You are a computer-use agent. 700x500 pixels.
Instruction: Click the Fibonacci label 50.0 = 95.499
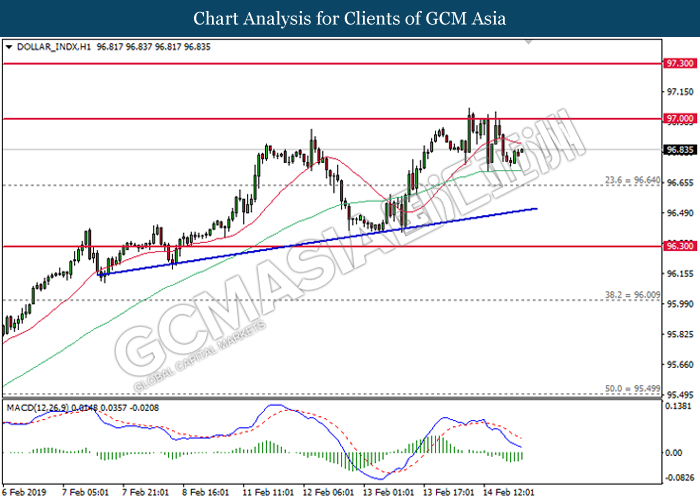632,388
